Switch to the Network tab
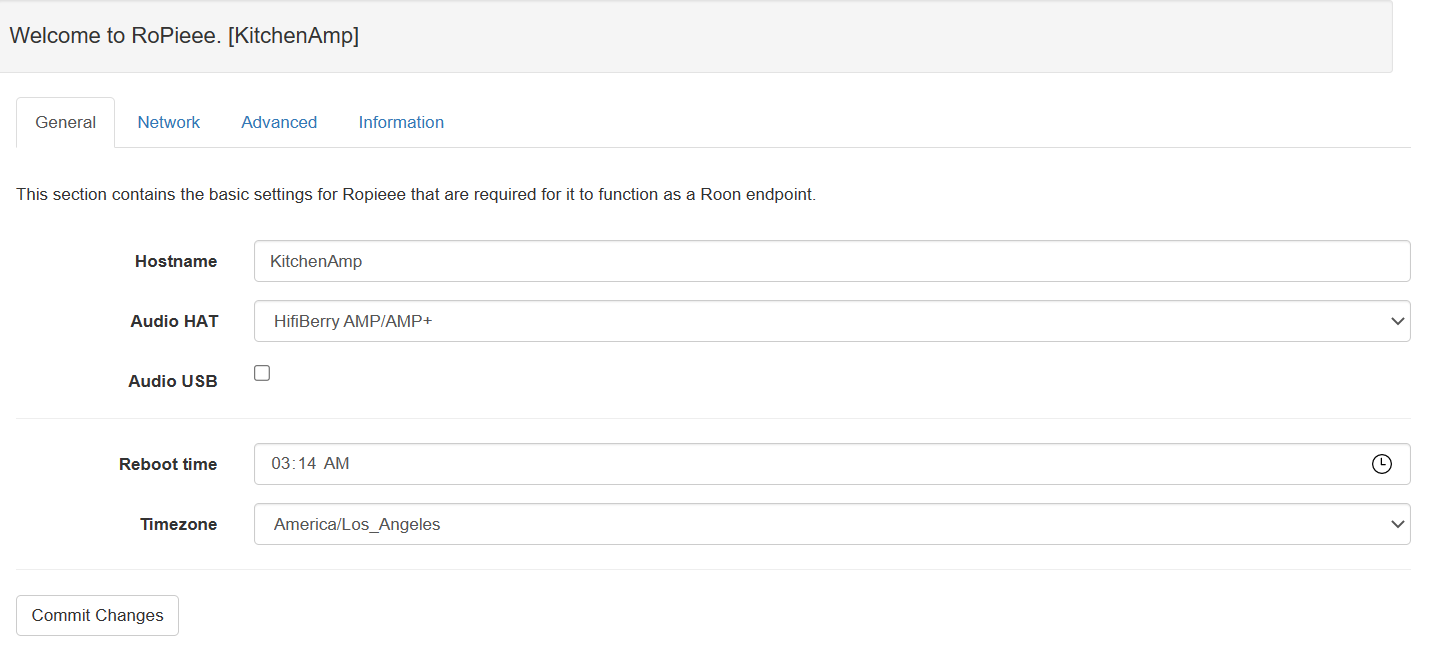1433x655 pixels. coord(168,121)
